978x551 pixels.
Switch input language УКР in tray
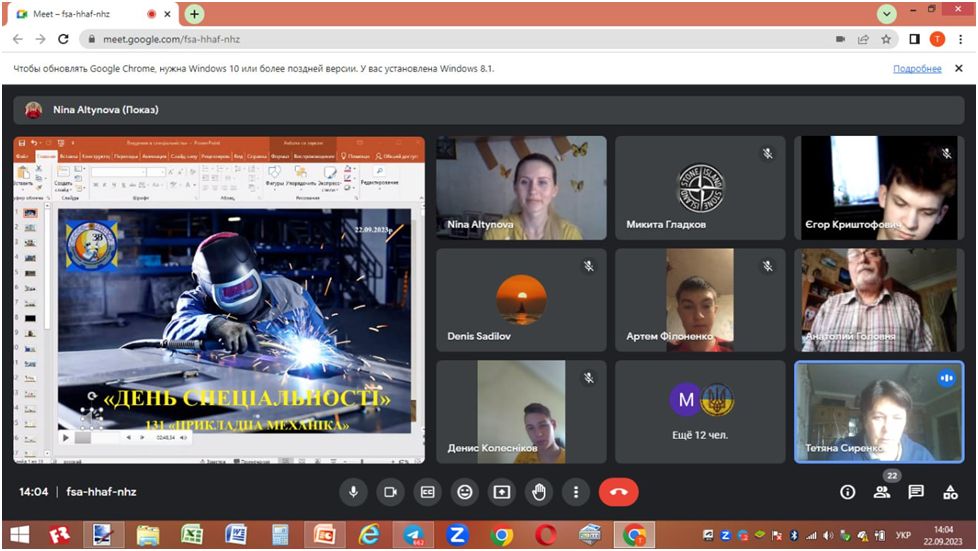click(903, 535)
